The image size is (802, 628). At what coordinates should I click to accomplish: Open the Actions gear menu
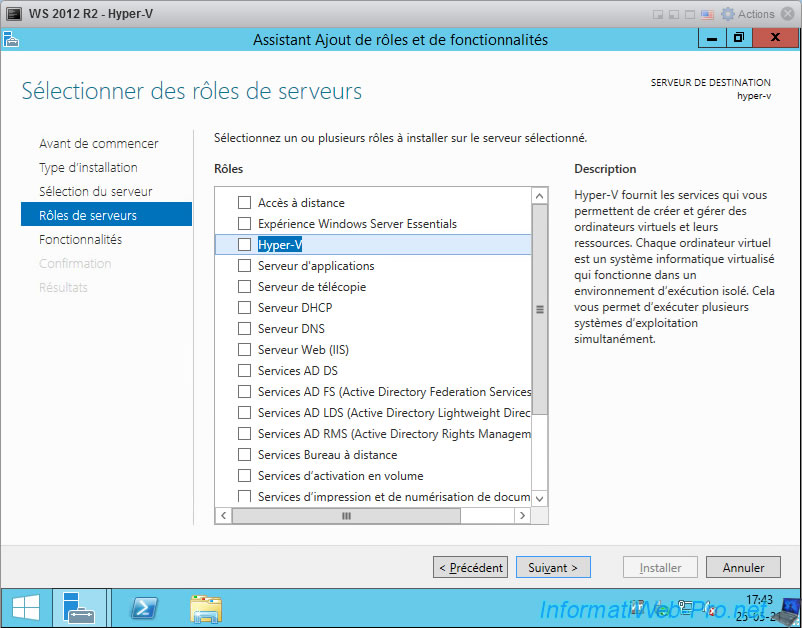point(747,14)
